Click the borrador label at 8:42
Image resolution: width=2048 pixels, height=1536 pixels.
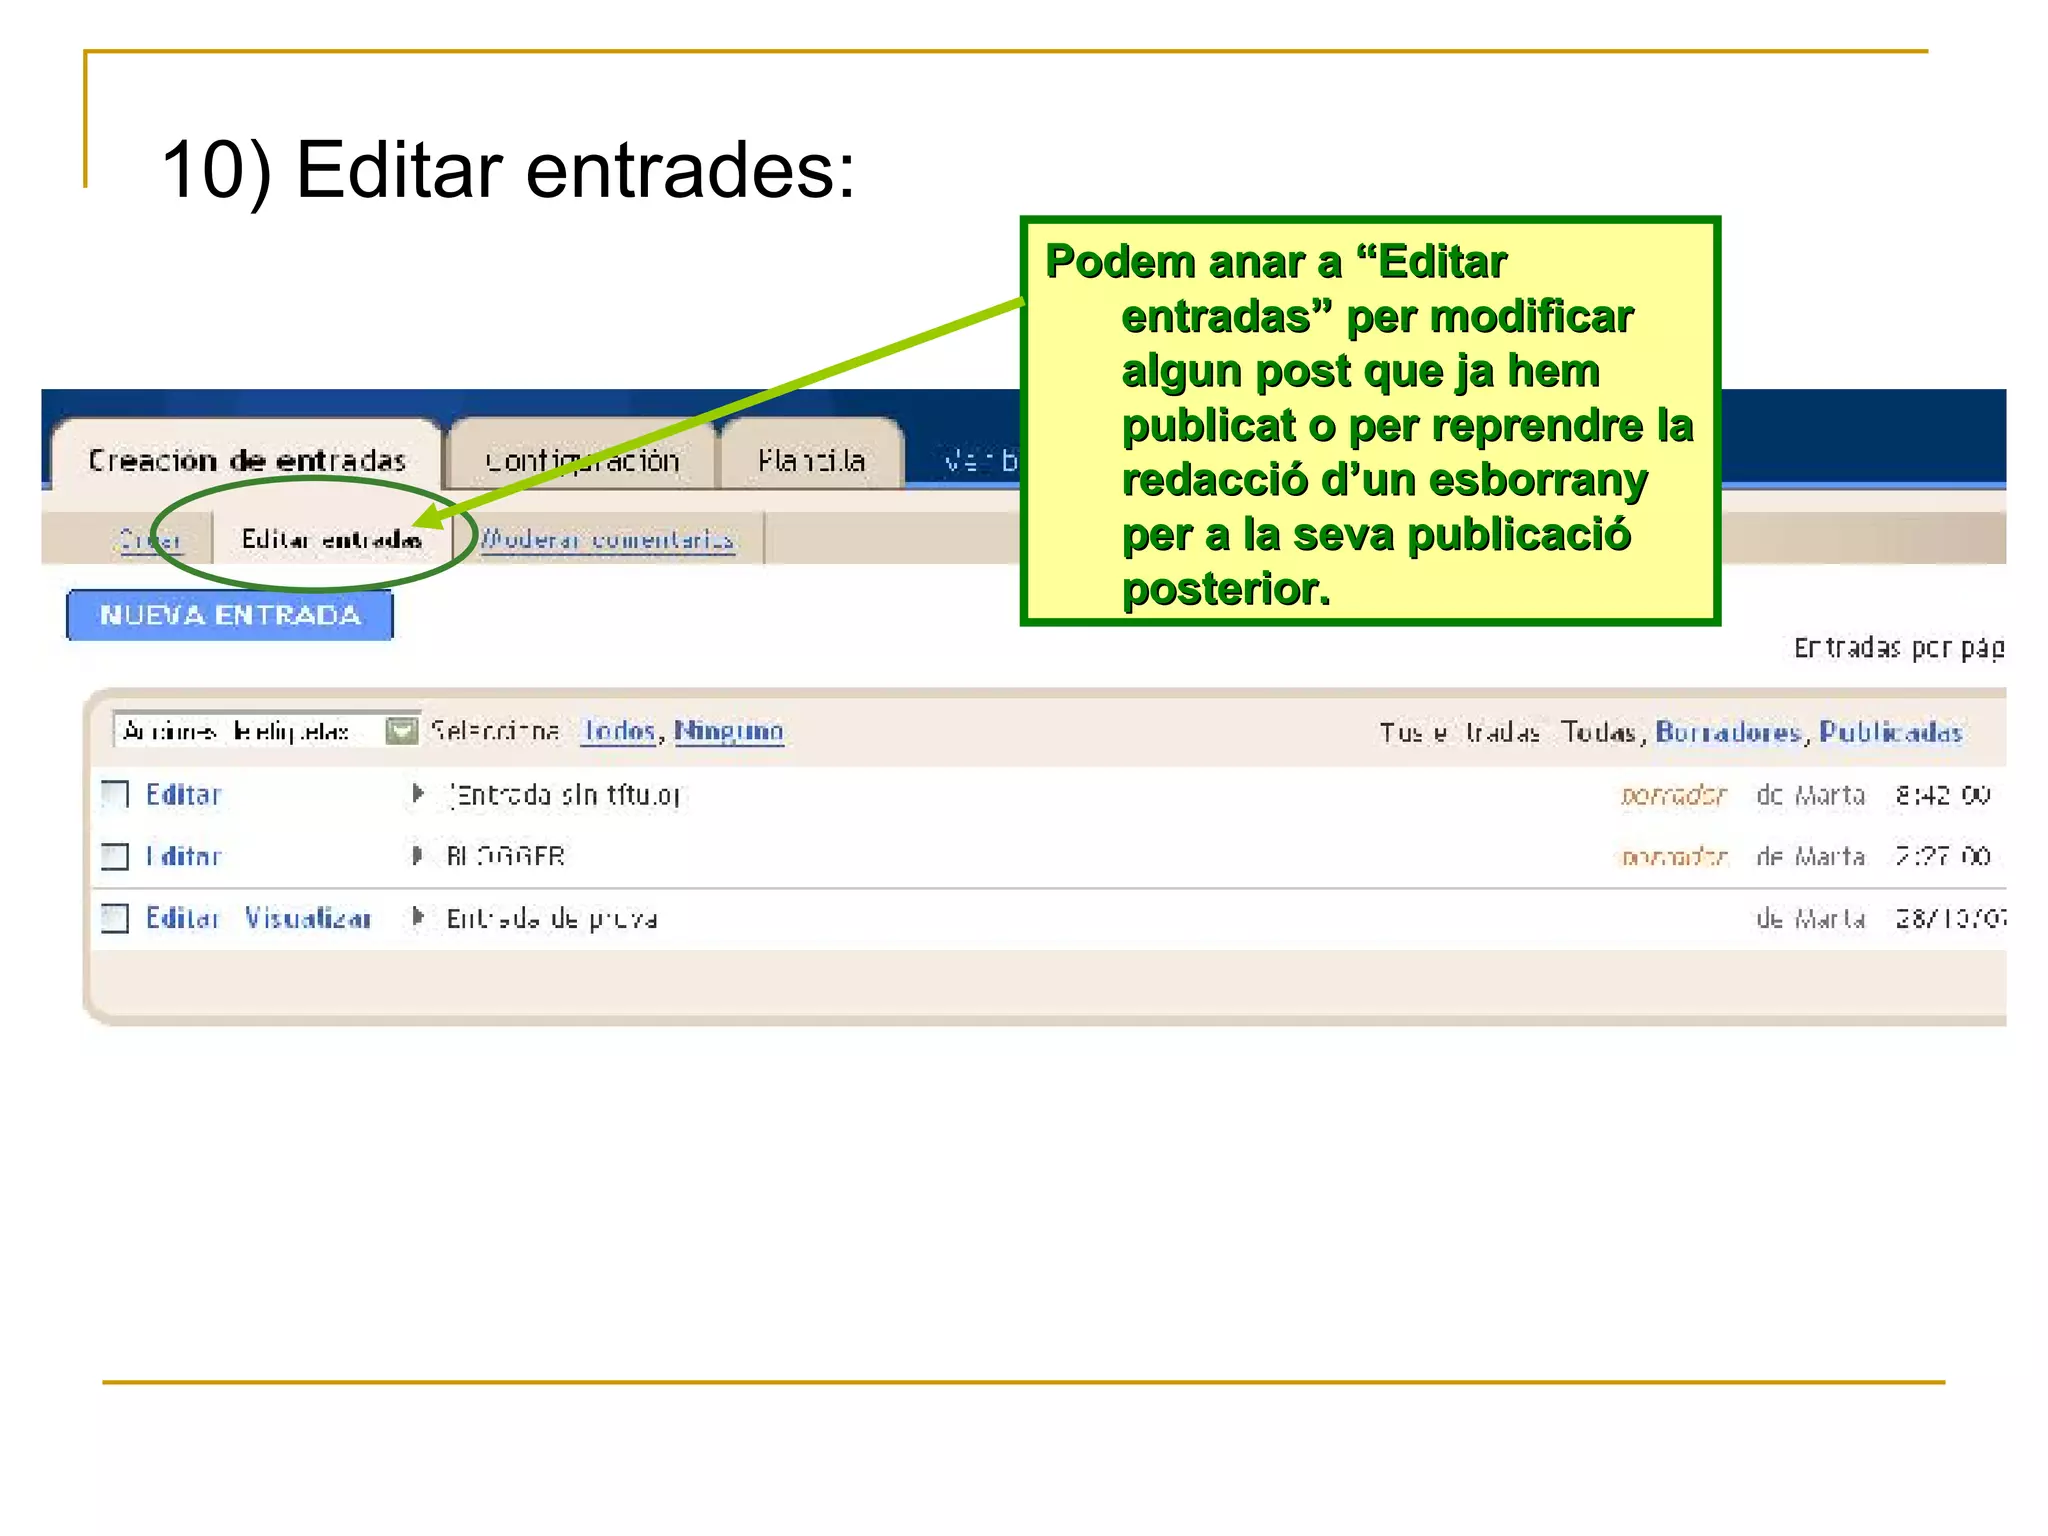click(1674, 795)
